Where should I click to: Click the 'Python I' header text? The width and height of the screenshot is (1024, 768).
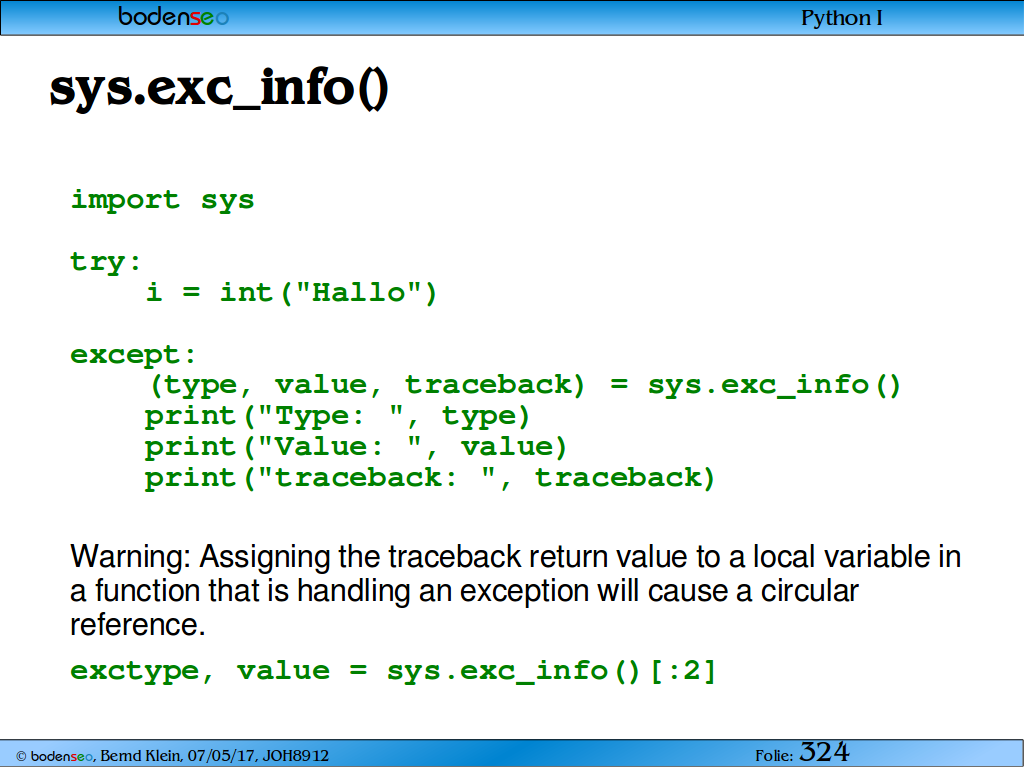(x=842, y=18)
